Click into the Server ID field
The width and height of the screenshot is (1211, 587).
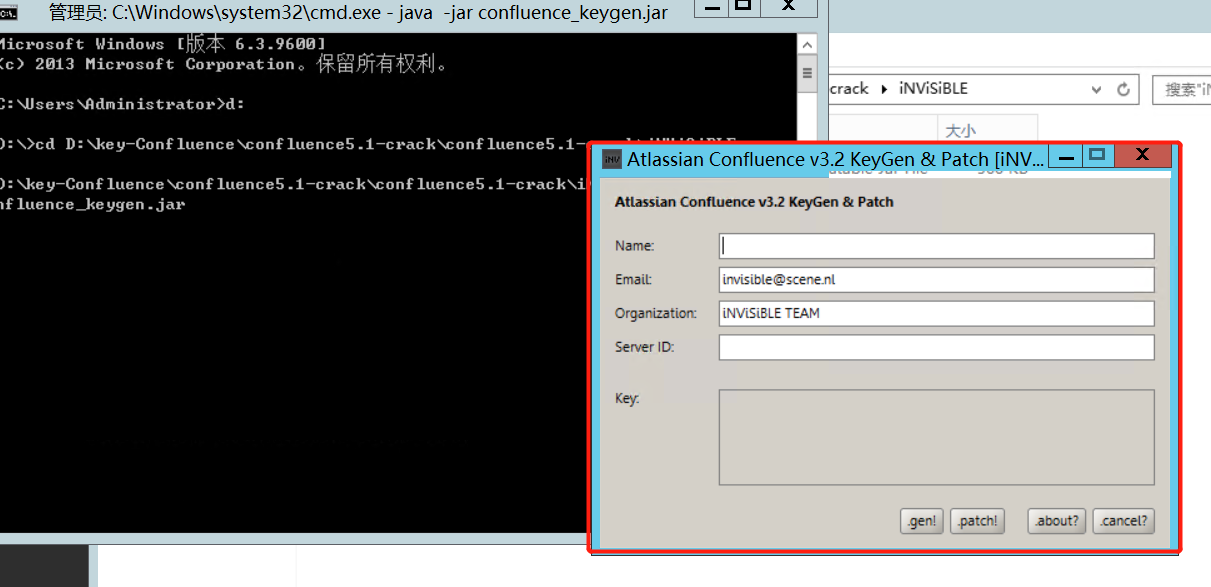click(936, 347)
